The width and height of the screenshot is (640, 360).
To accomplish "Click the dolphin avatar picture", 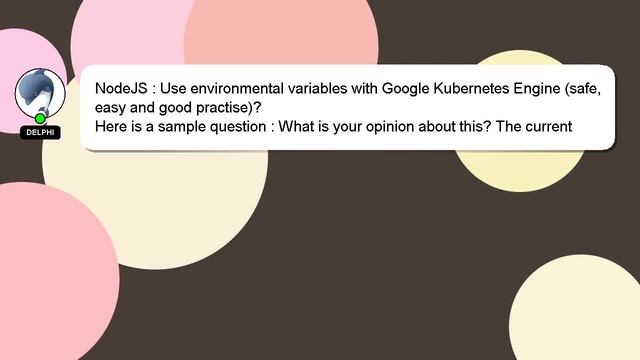I will tap(40, 93).
